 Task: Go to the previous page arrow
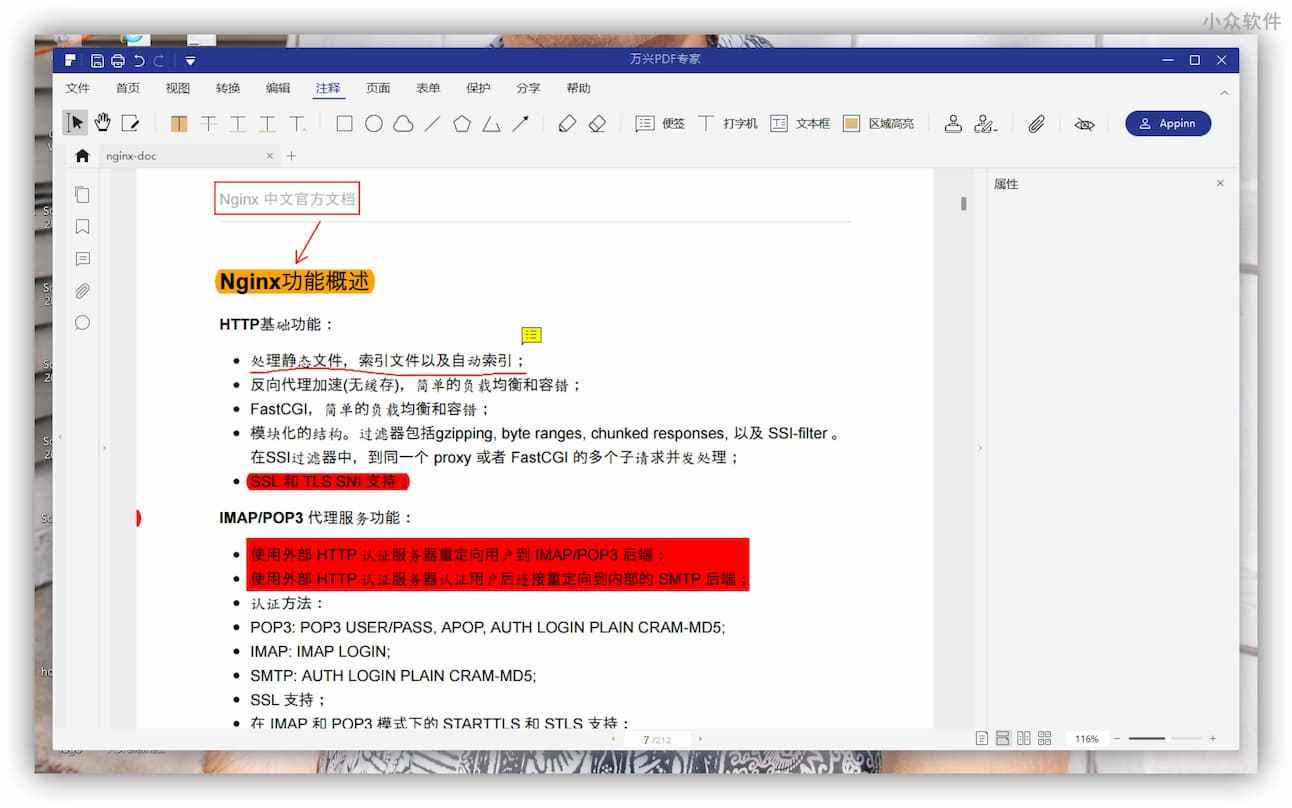[x=613, y=739]
